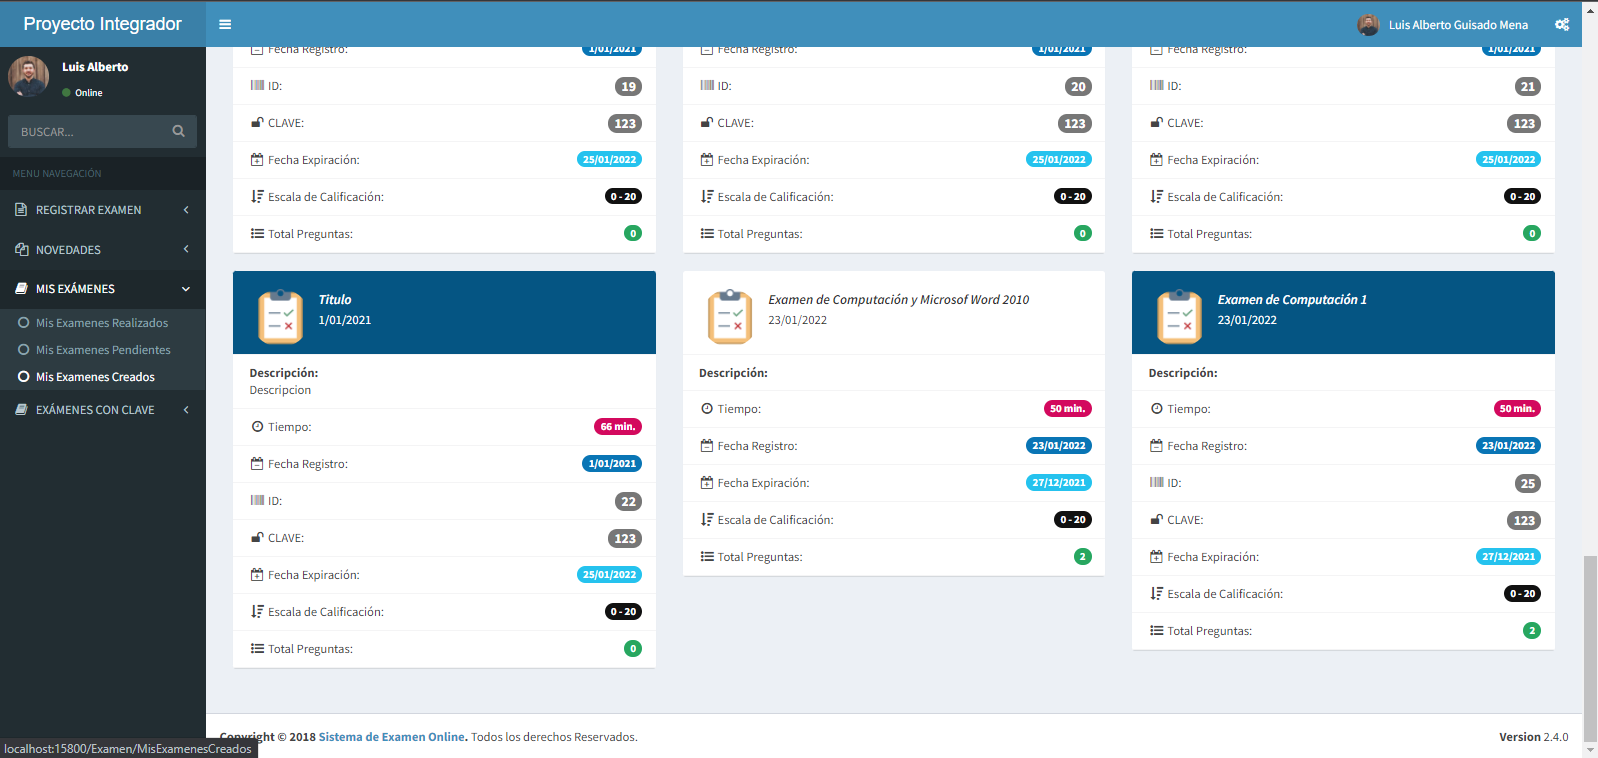Click the CLAVE badge 123 in Examen de Computación 1
The height and width of the screenshot is (758, 1598).
[1524, 520]
